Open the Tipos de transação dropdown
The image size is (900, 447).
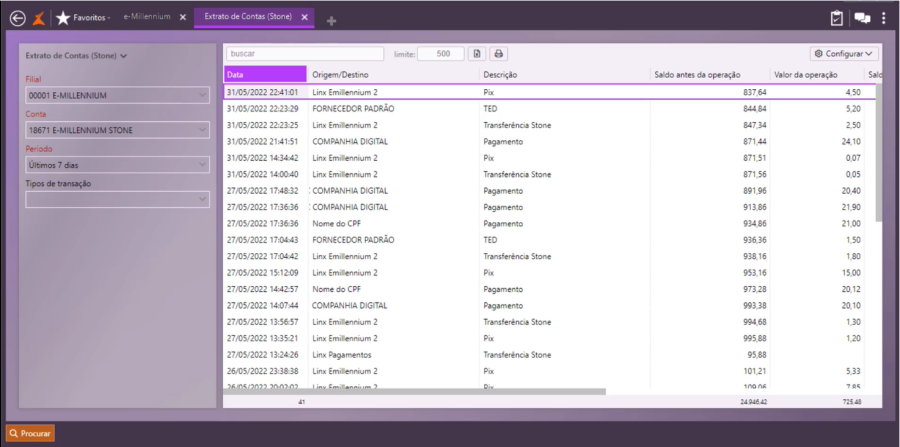[118, 199]
